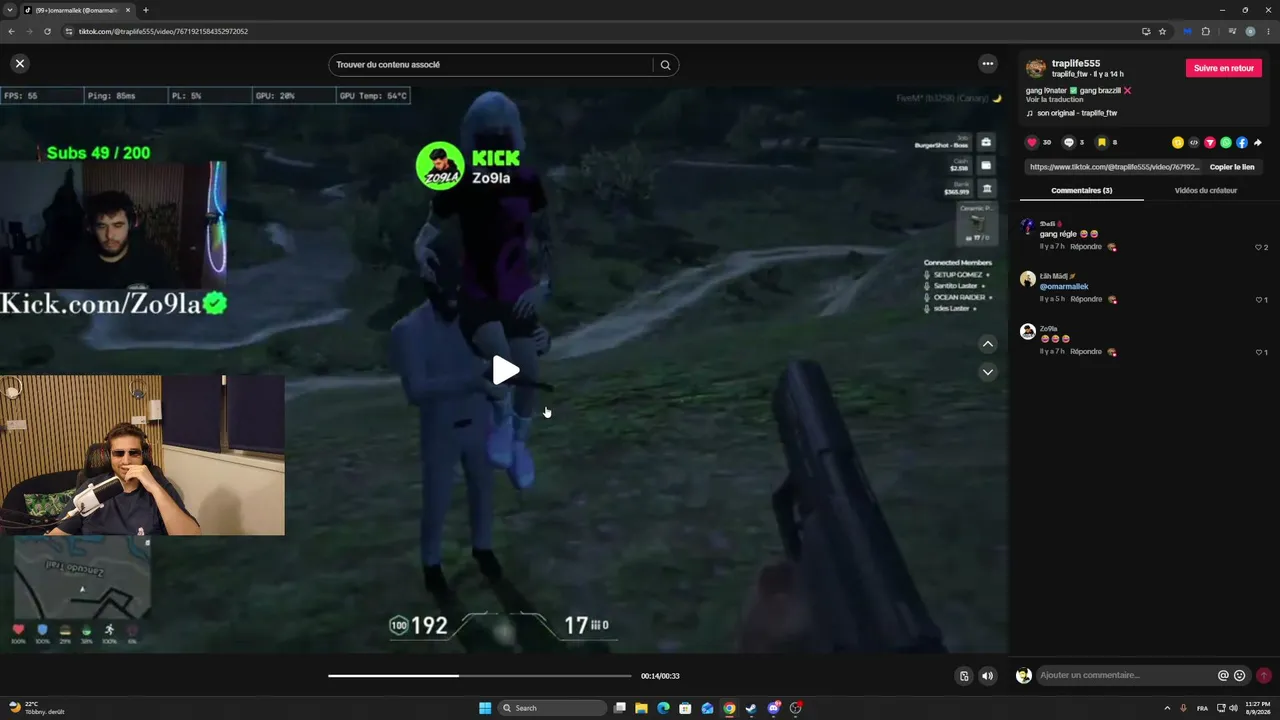Screen dimensions: 1280x720
Task: Click the video URL text box
Action: [x=1113, y=167]
